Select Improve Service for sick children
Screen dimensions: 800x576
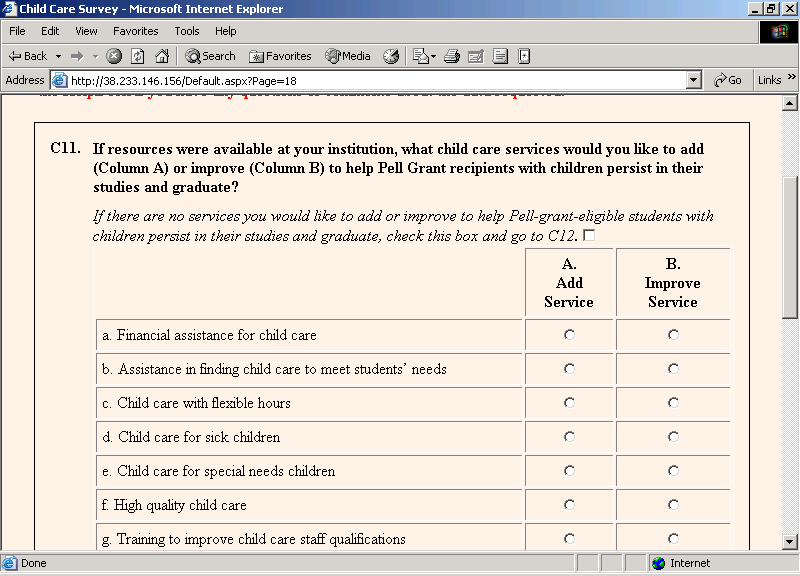coord(673,437)
